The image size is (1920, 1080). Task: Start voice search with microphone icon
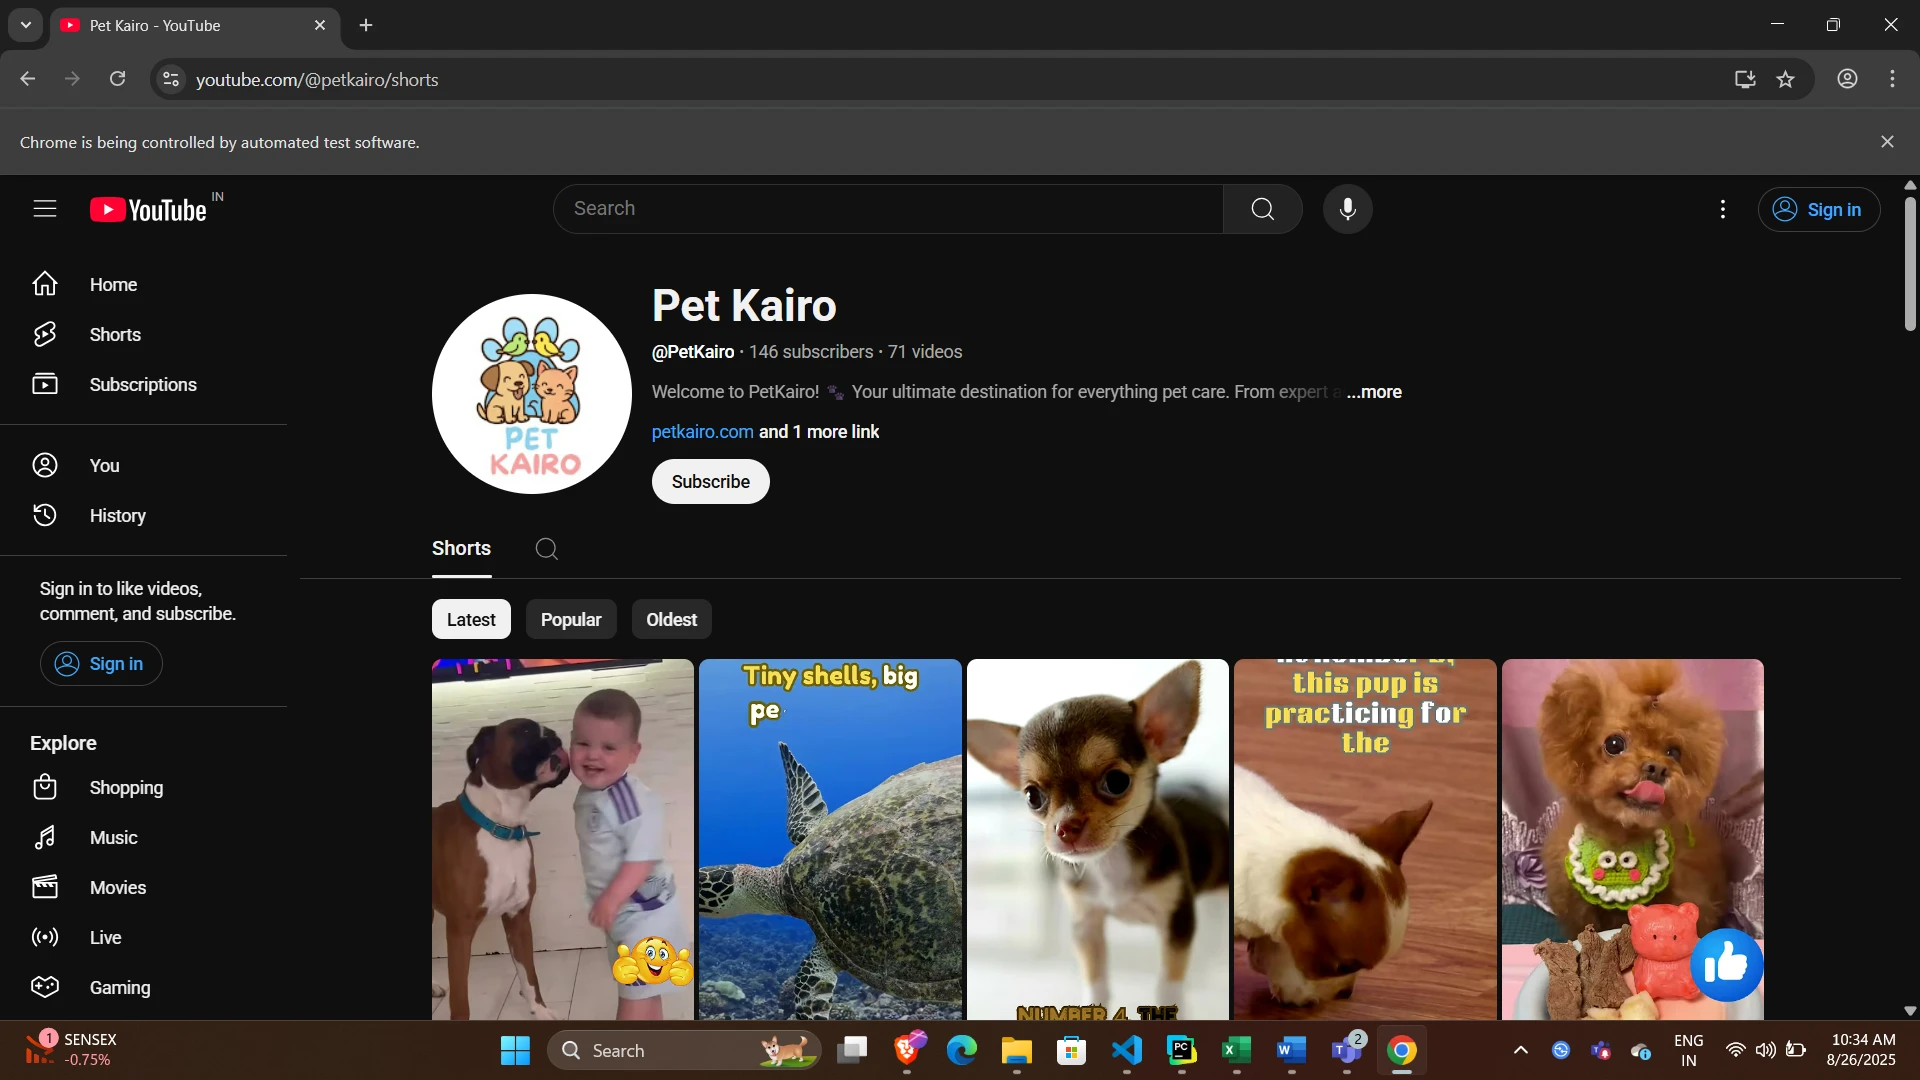(1348, 209)
